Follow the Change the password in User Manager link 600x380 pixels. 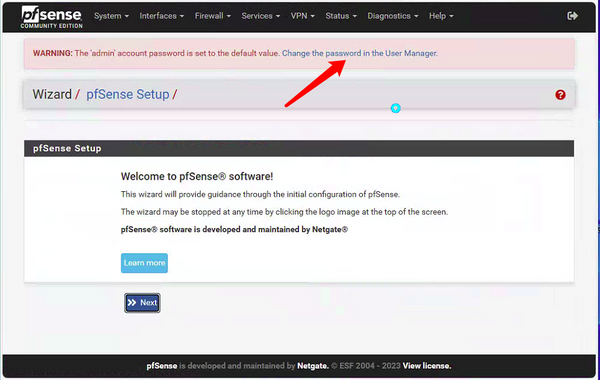[x=360, y=53]
